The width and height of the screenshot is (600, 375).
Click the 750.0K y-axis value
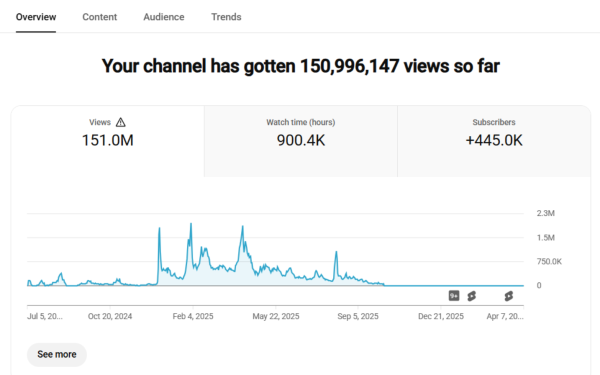click(549, 262)
